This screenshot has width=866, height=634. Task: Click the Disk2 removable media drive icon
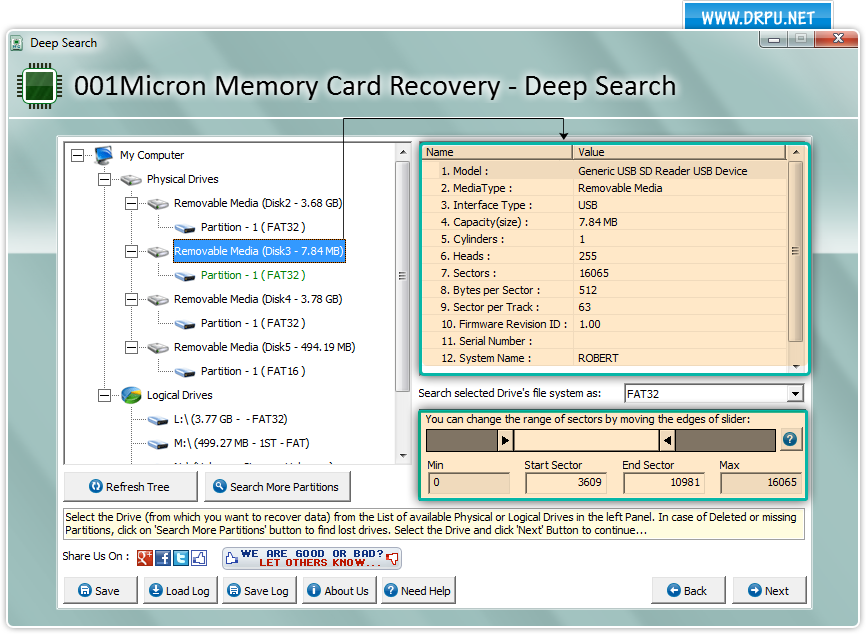[x=158, y=204]
